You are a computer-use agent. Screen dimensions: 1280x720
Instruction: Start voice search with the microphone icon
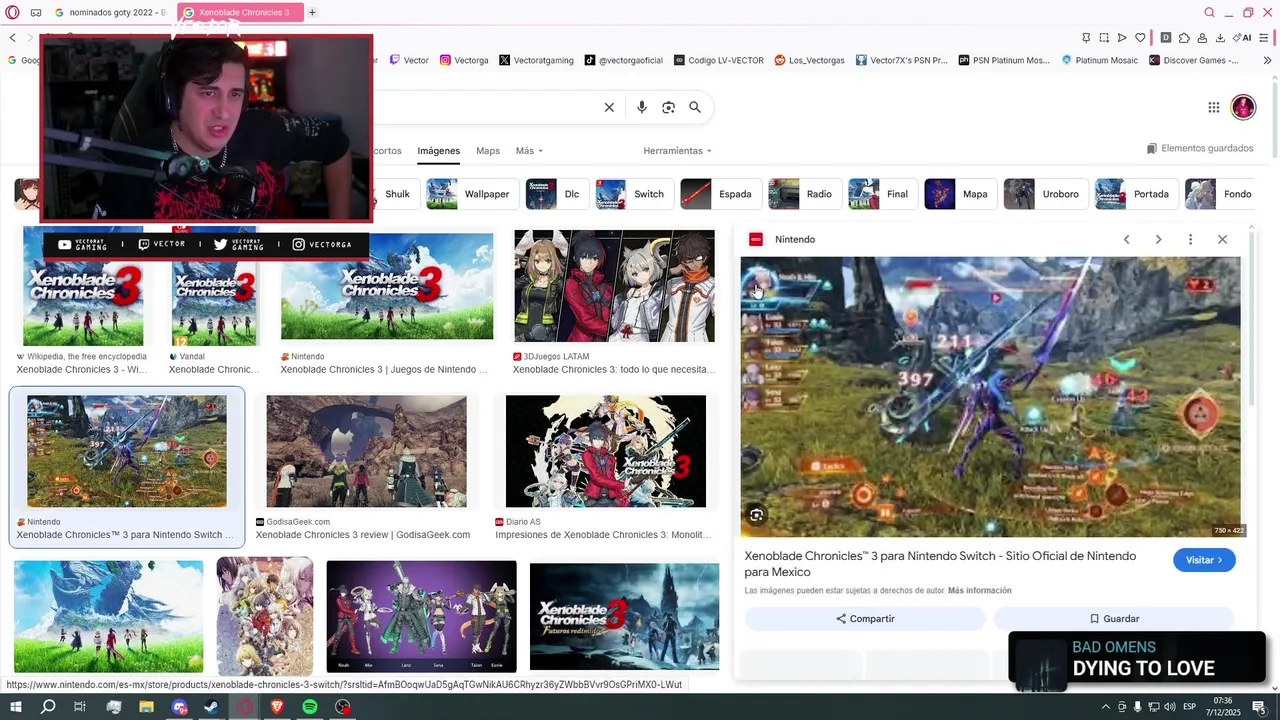coord(642,107)
